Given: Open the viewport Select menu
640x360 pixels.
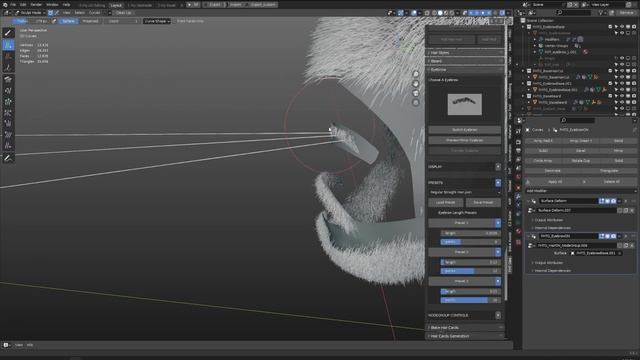Looking at the screenshot, I should click(80, 13).
